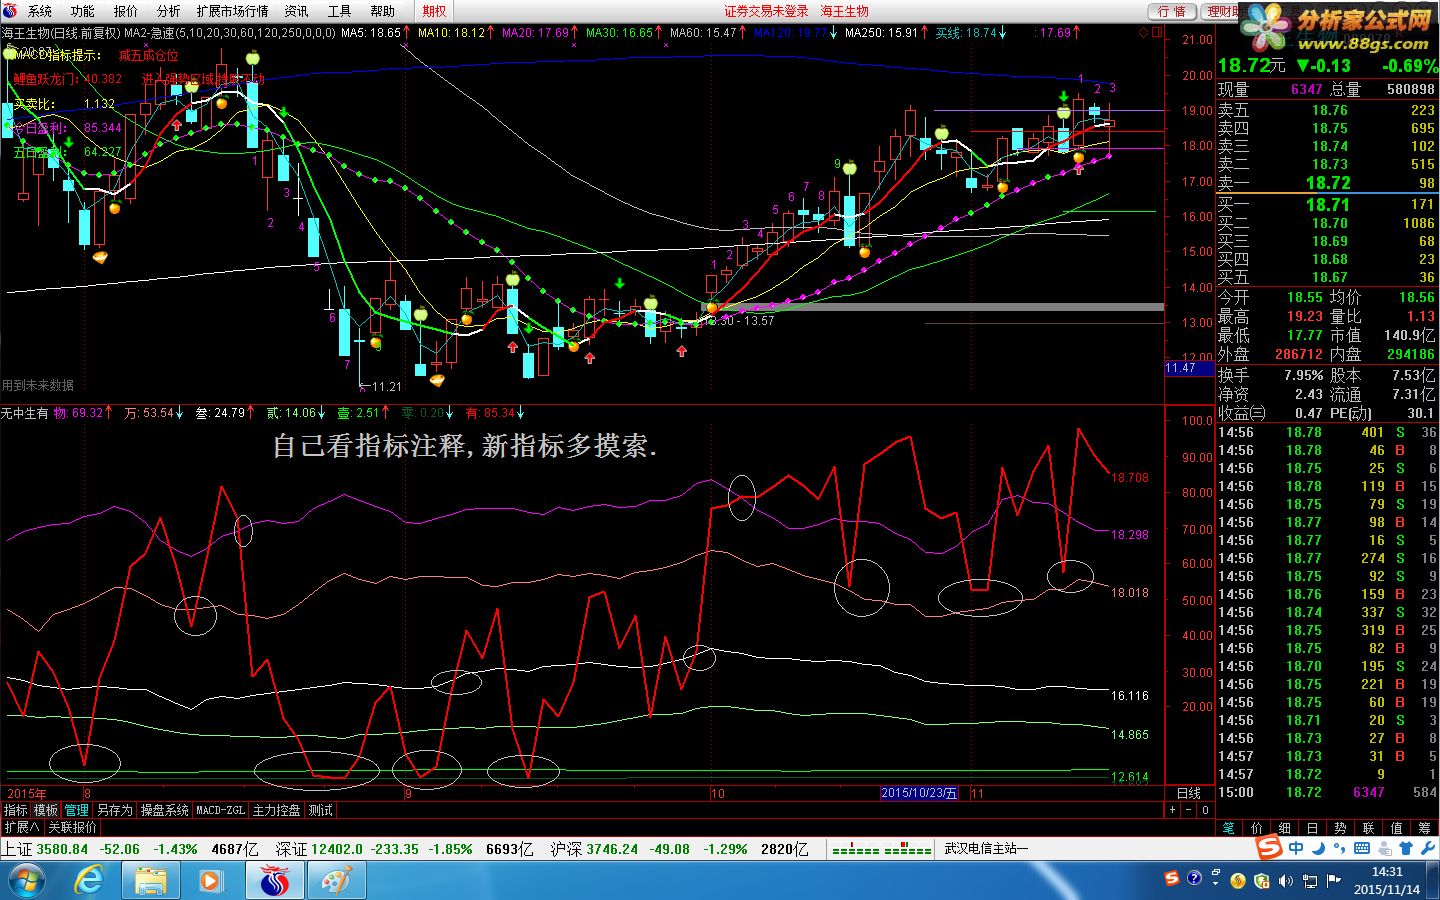Select the 日 tab in quote panel
This screenshot has width=1440, height=900.
[x=1313, y=827]
